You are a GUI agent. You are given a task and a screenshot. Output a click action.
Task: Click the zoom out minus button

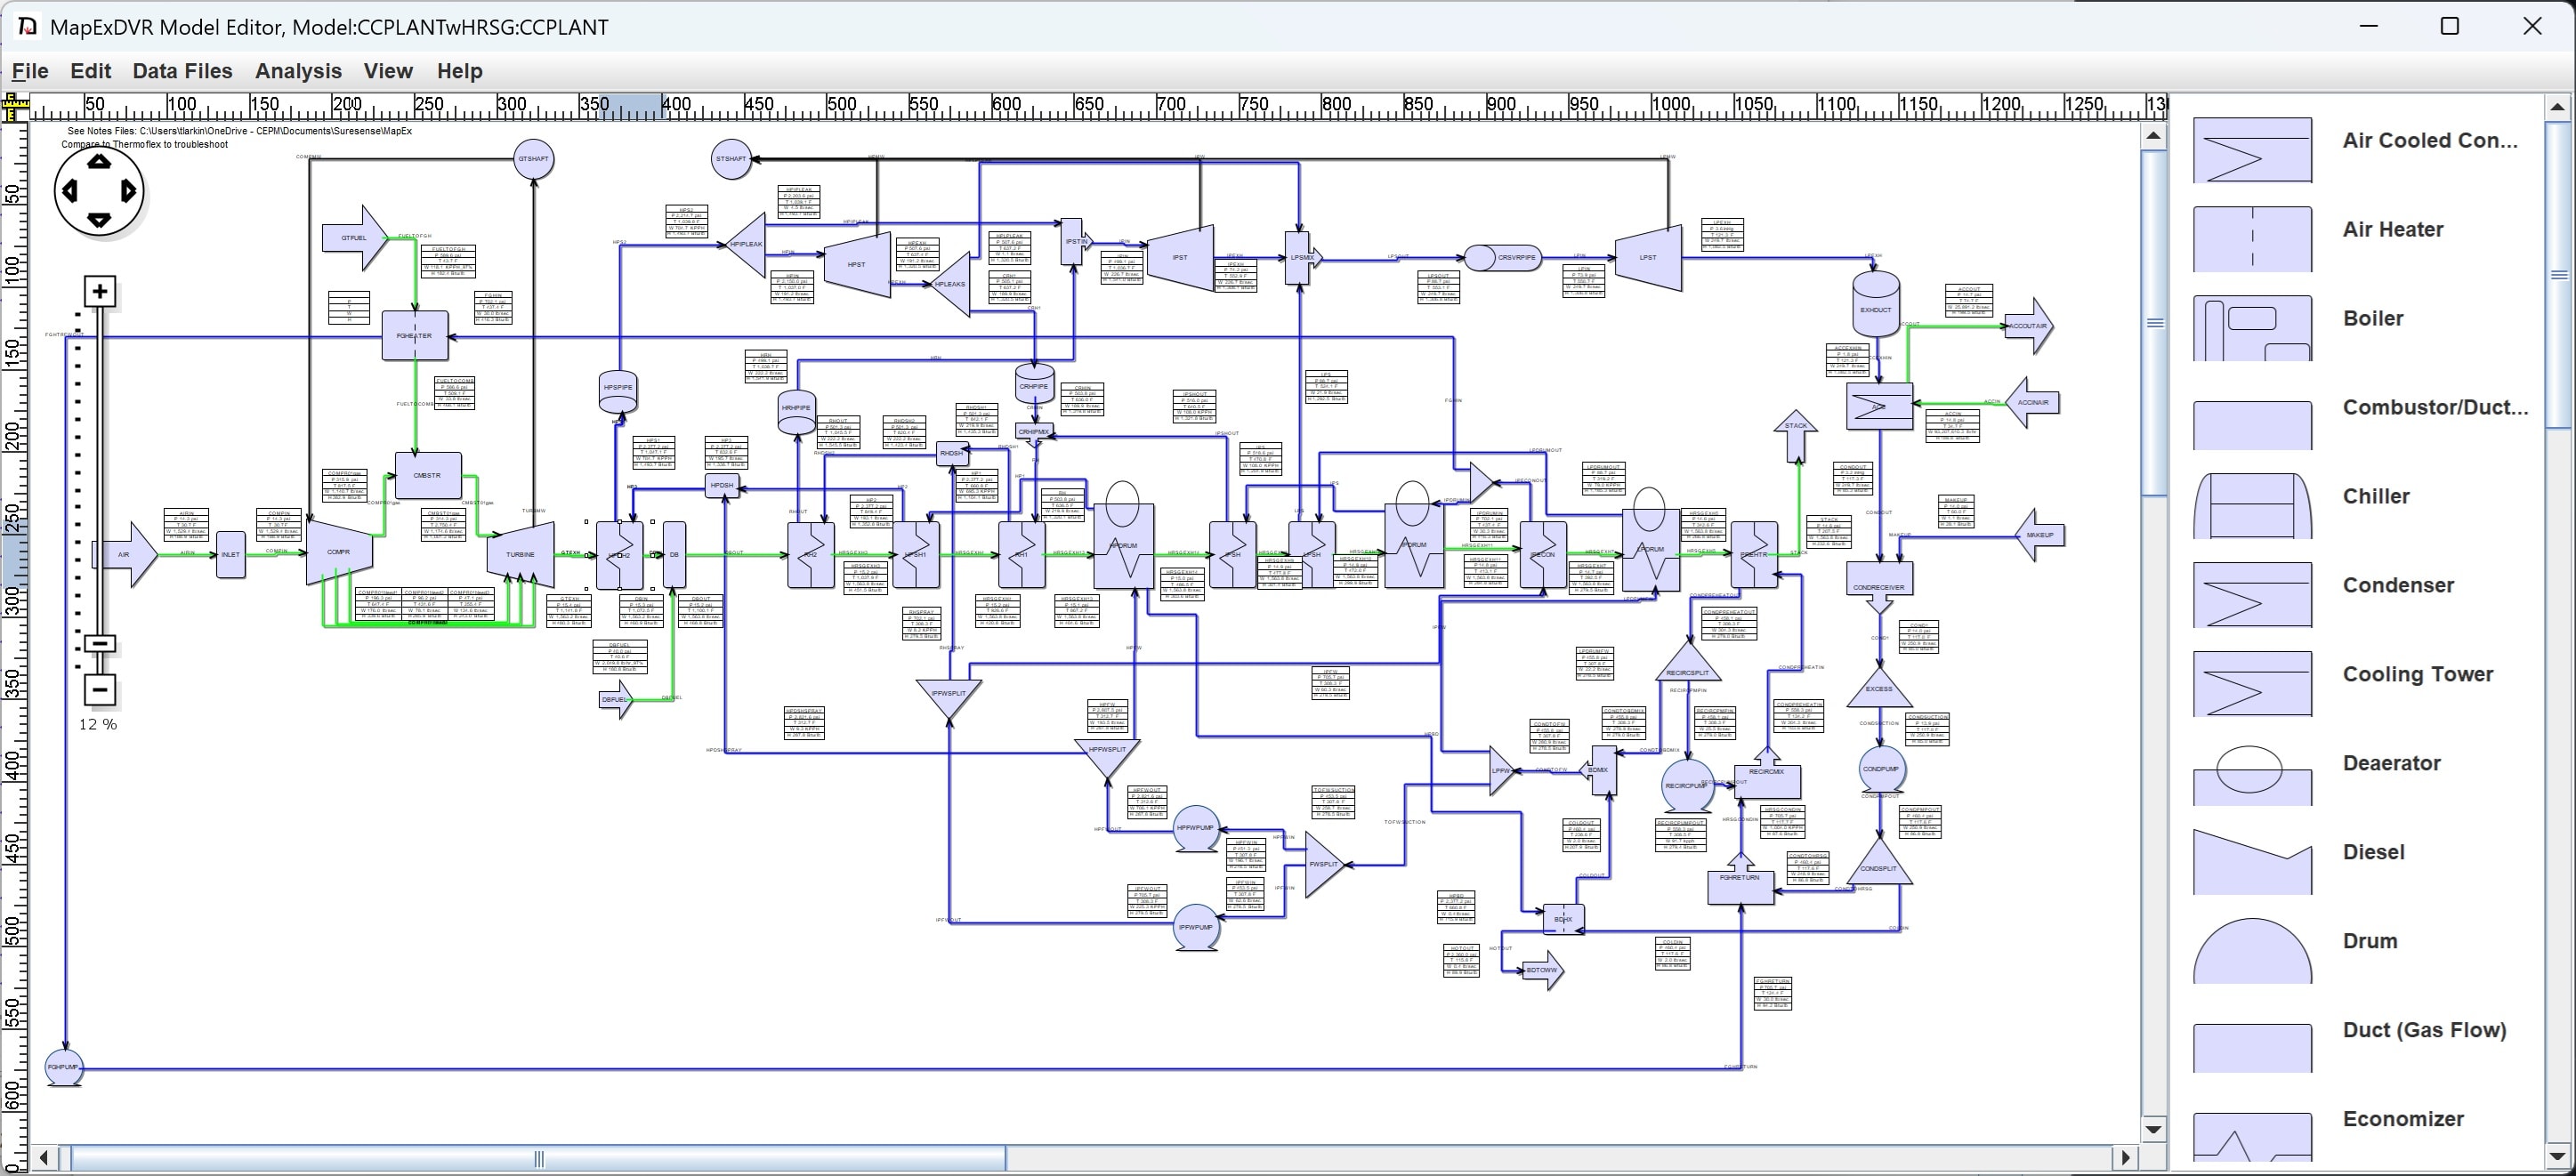pos(99,689)
